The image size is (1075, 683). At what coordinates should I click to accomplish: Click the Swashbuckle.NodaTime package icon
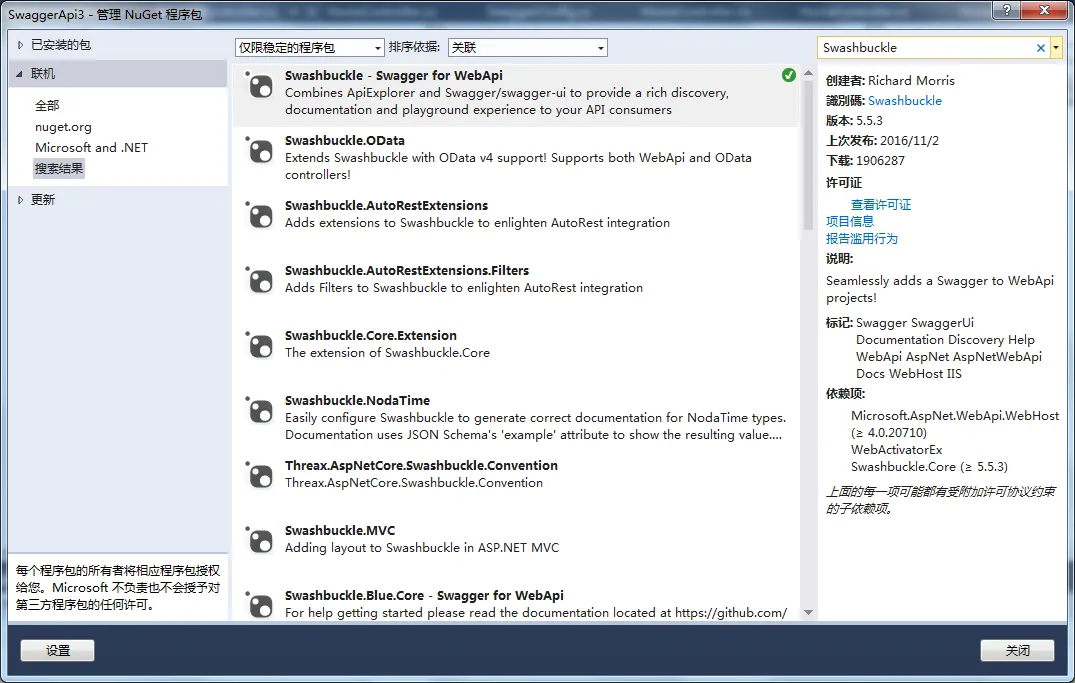pos(260,410)
